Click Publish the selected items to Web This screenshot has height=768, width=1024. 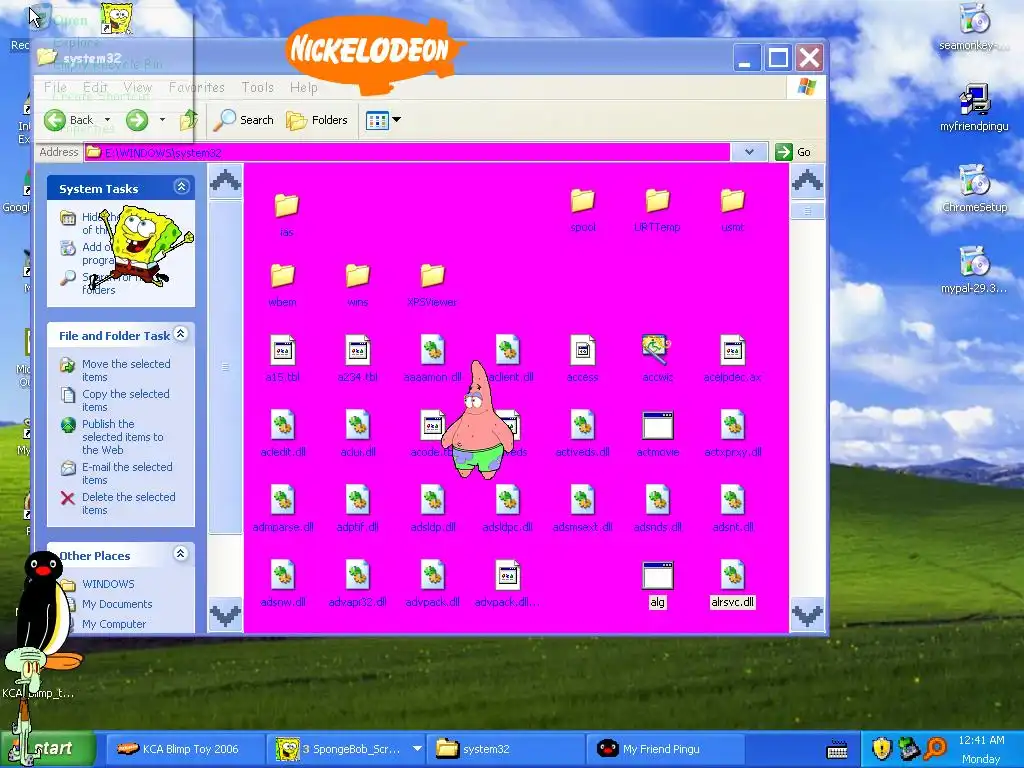click(112, 437)
